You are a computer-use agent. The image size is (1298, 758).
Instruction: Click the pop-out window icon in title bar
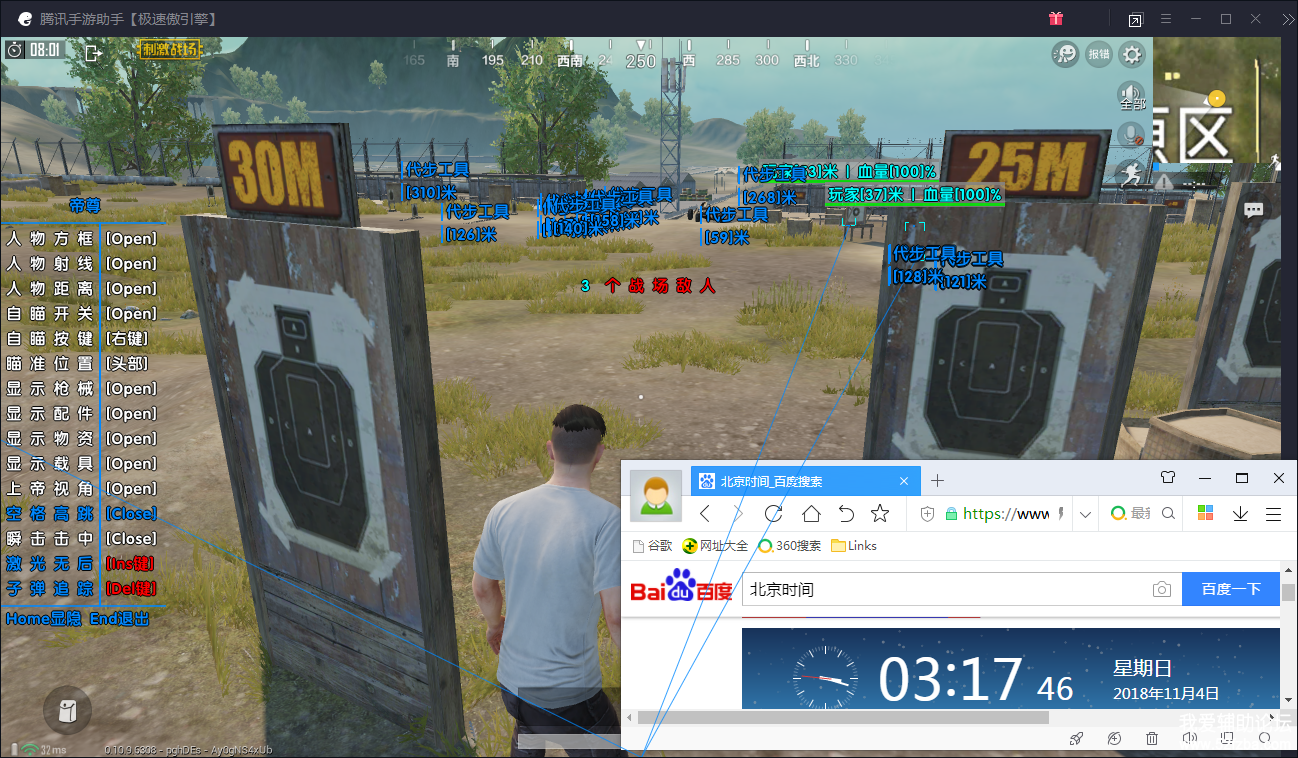1135,19
